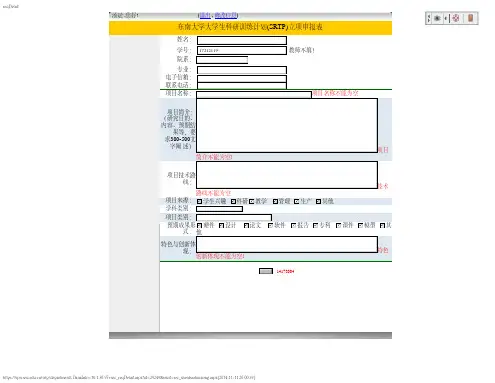Click the up/down arrows on the floating toolbar

[429, 18]
